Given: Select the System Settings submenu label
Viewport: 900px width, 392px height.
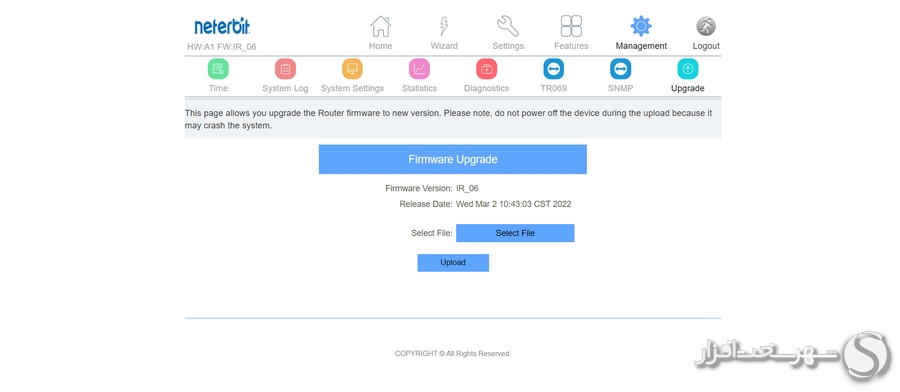Looking at the screenshot, I should click(352, 88).
